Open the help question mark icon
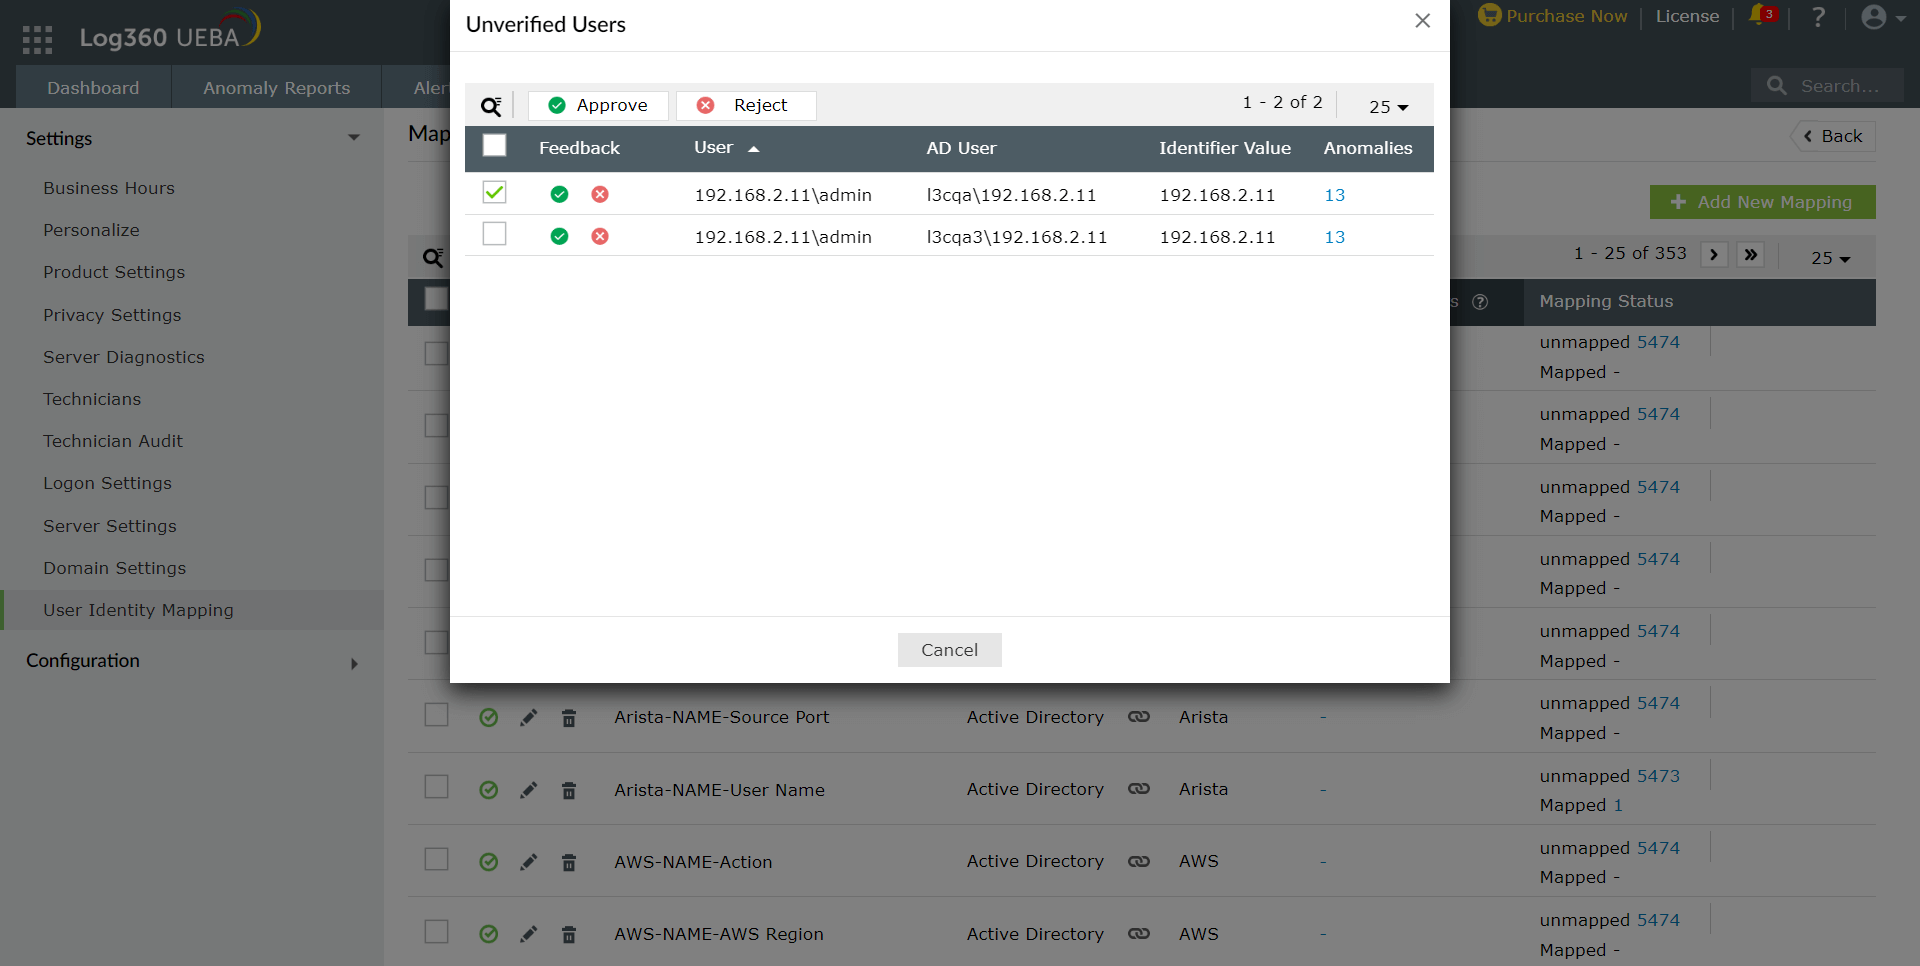 pyautogui.click(x=1819, y=17)
